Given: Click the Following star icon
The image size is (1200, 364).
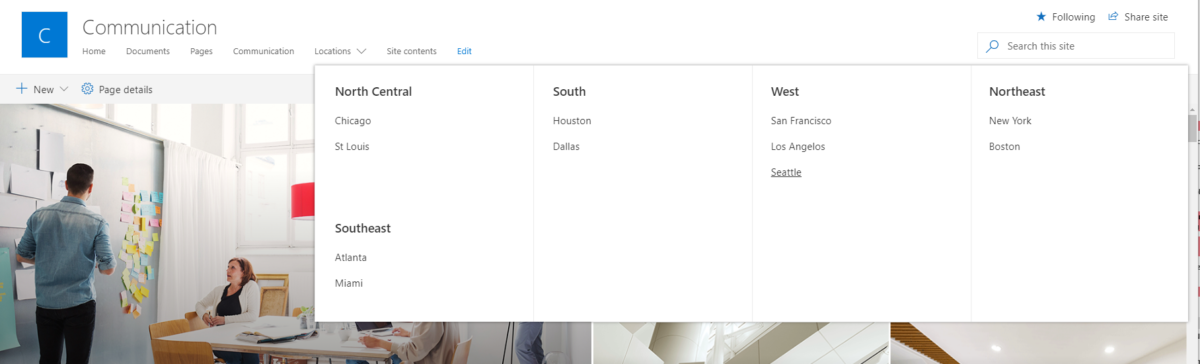Looking at the screenshot, I should (1041, 17).
